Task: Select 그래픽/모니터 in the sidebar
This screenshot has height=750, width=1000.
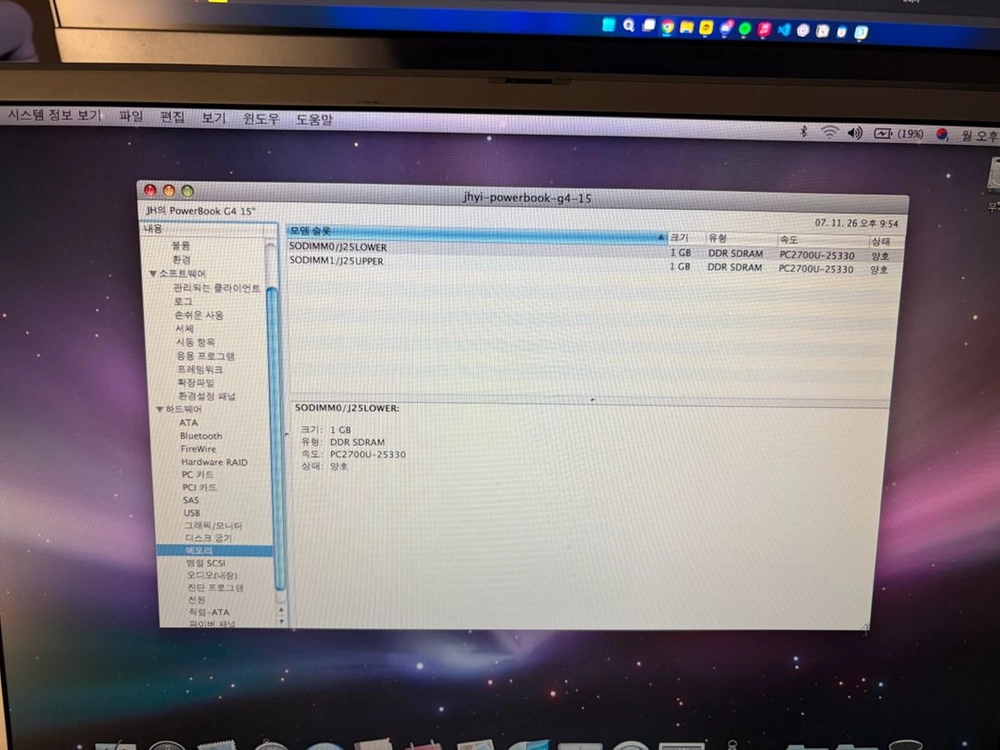Action: tap(213, 526)
